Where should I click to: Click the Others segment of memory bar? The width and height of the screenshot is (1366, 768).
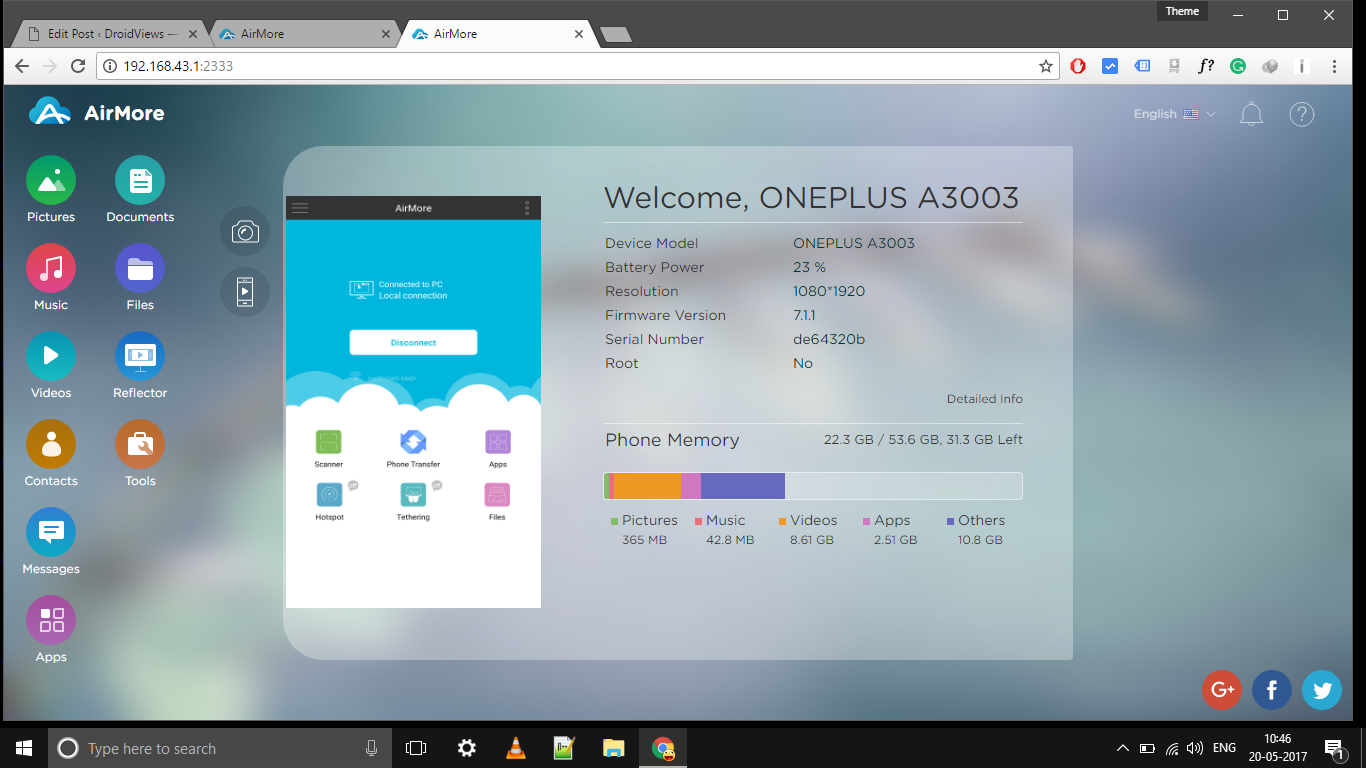point(743,486)
